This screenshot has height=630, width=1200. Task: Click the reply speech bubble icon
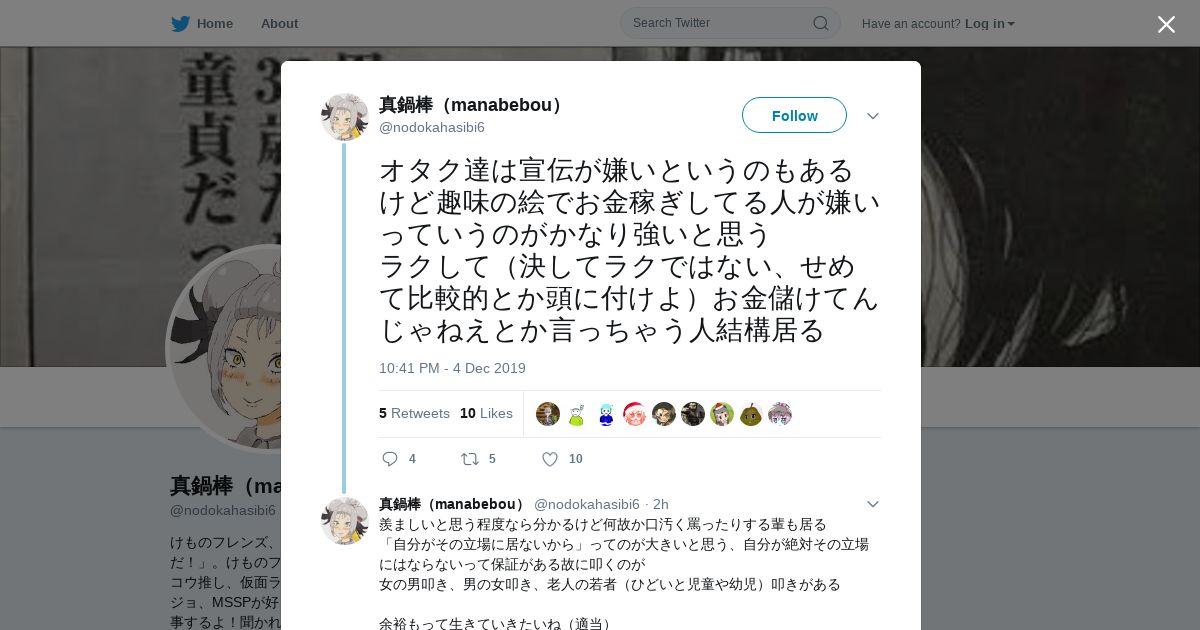click(390, 459)
